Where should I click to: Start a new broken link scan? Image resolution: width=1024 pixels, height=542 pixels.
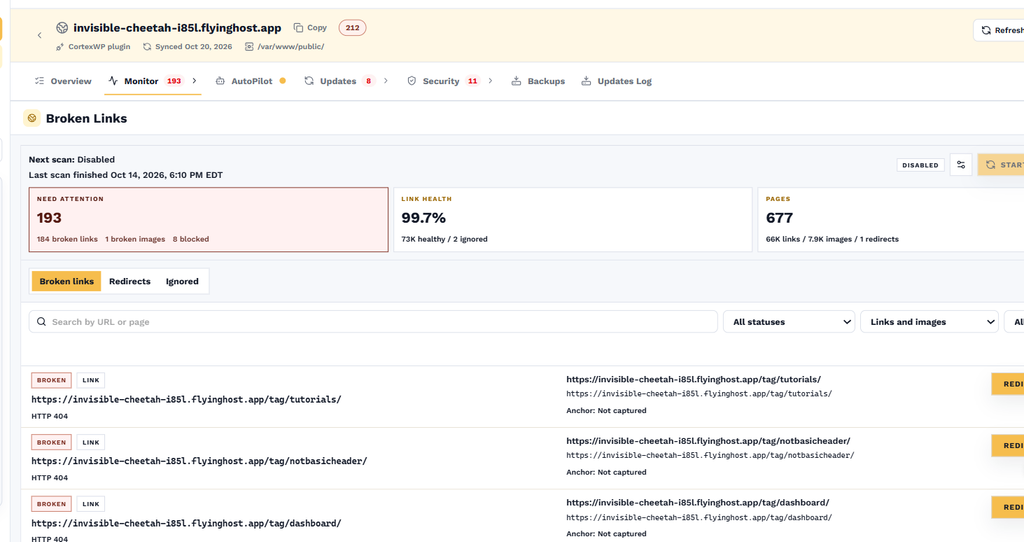[x=1001, y=165]
